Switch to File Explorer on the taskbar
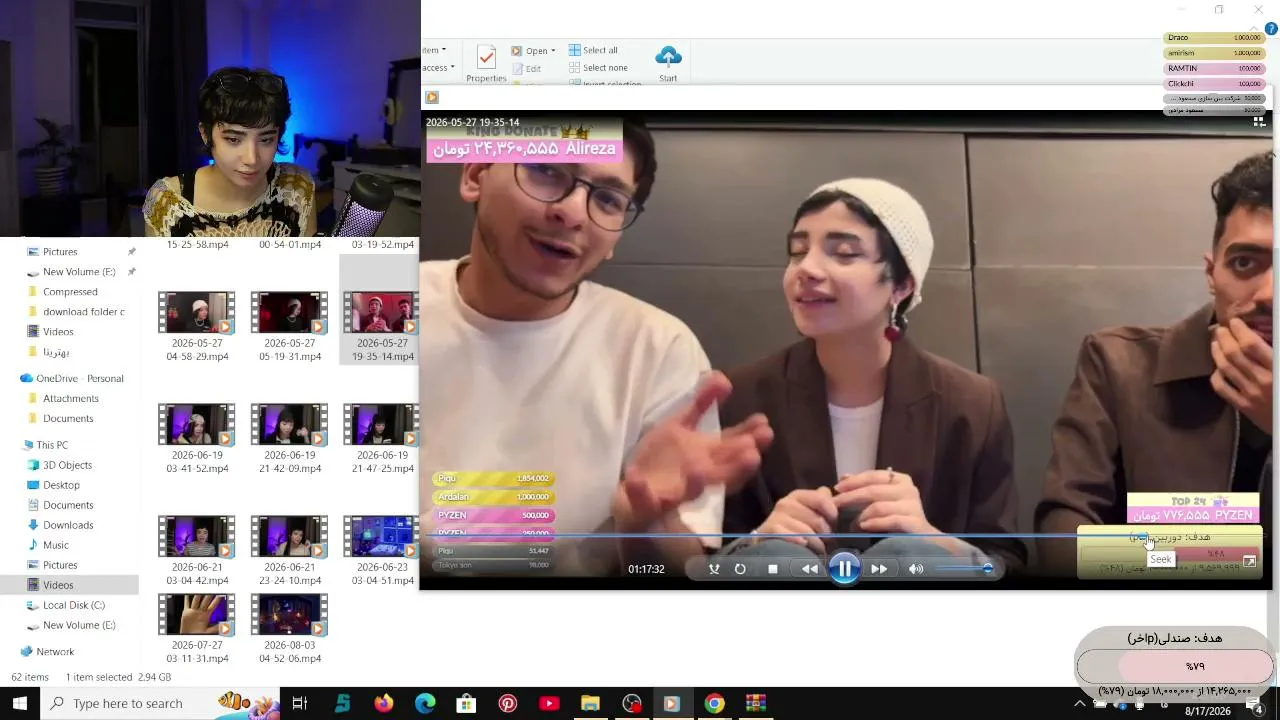This screenshot has width=1280, height=720. 590,704
